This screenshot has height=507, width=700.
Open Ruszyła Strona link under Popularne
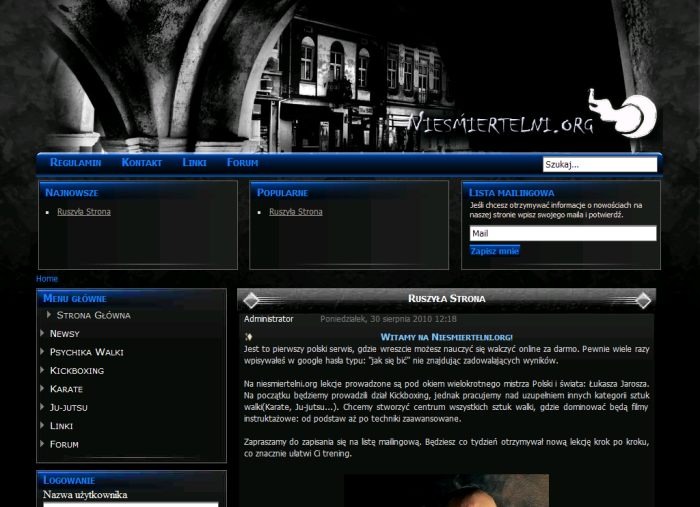296,212
